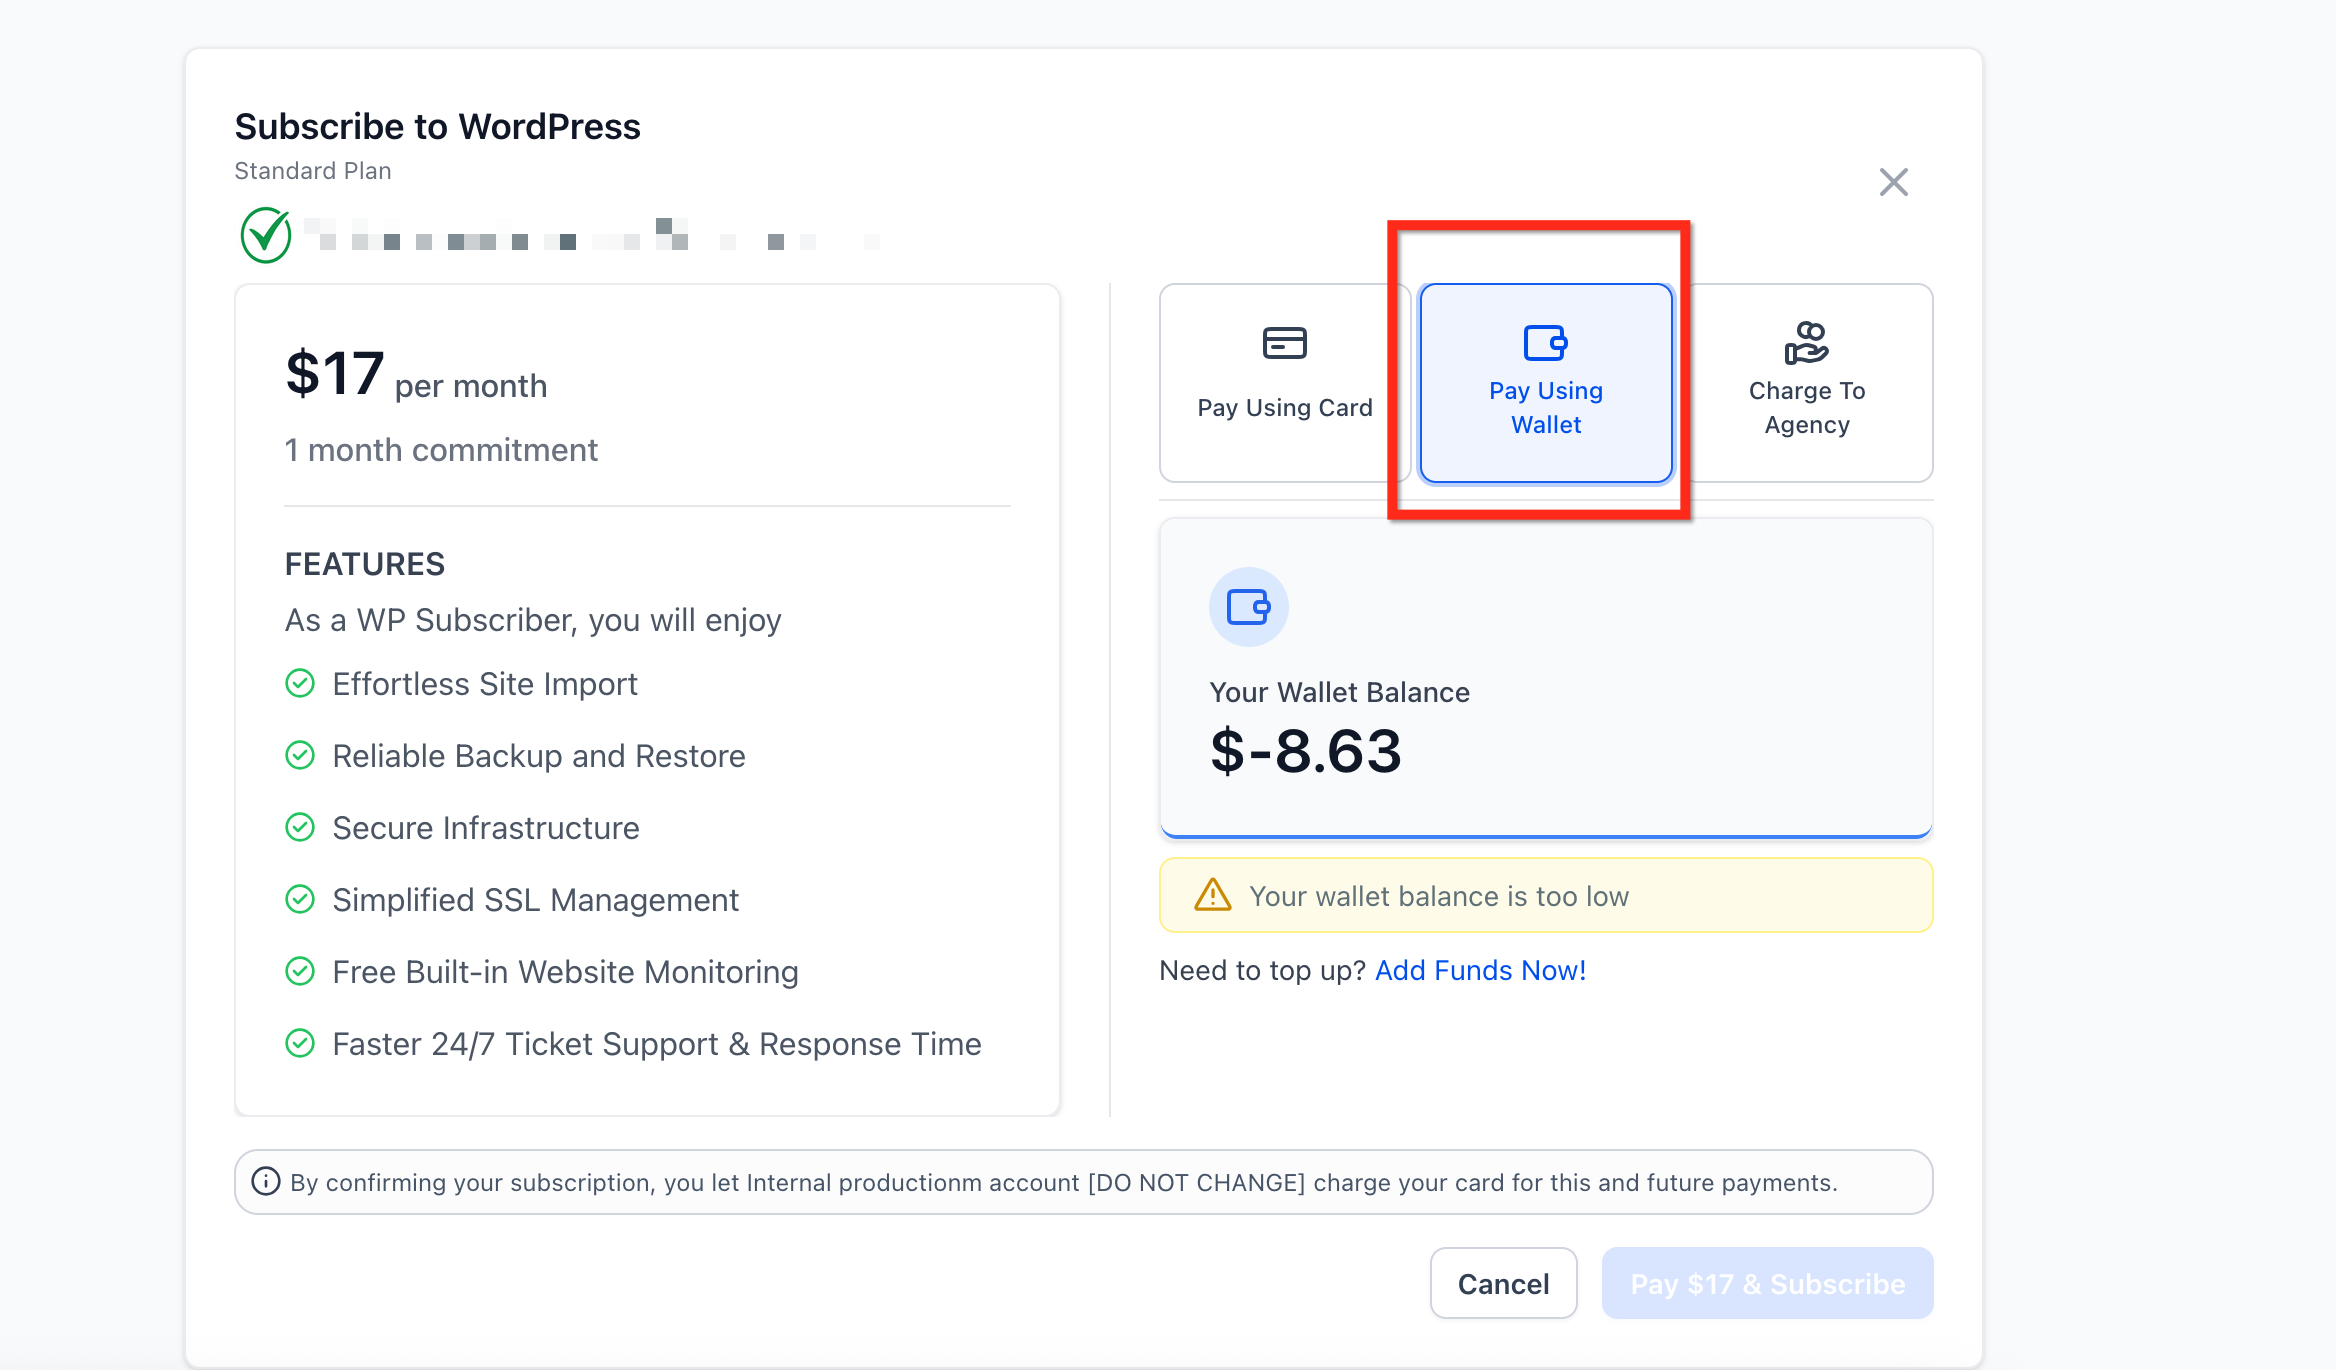Image resolution: width=2336 pixels, height=1370 pixels.
Task: Click the low balance warning triangle icon
Action: click(x=1213, y=895)
